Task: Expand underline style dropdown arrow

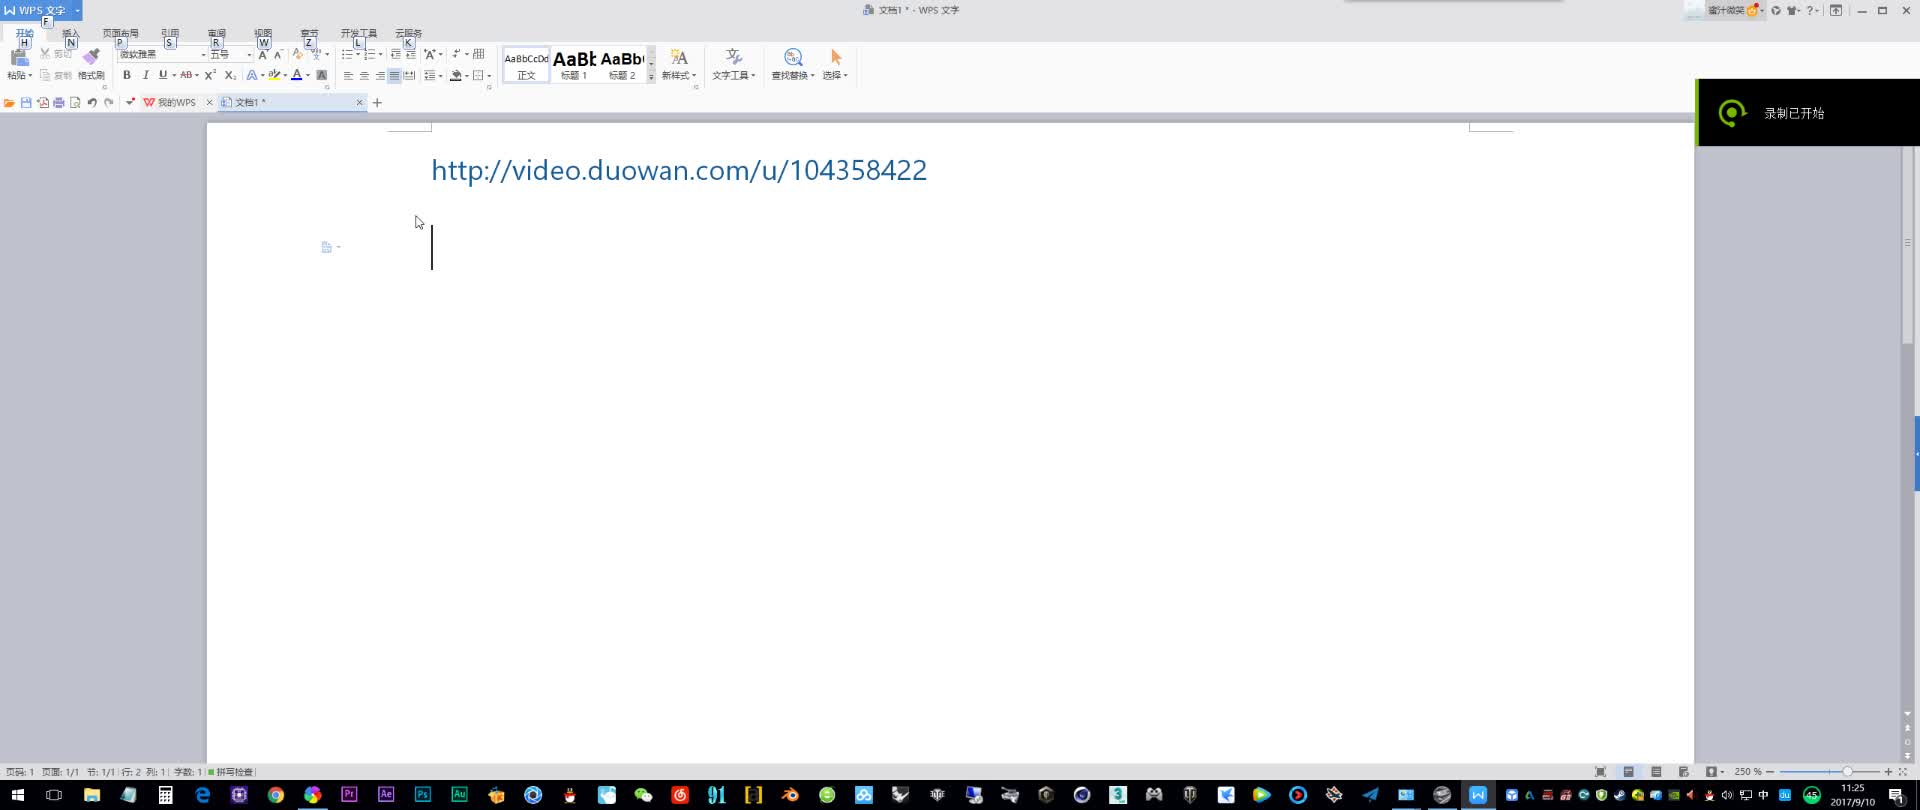Action: coord(174,75)
